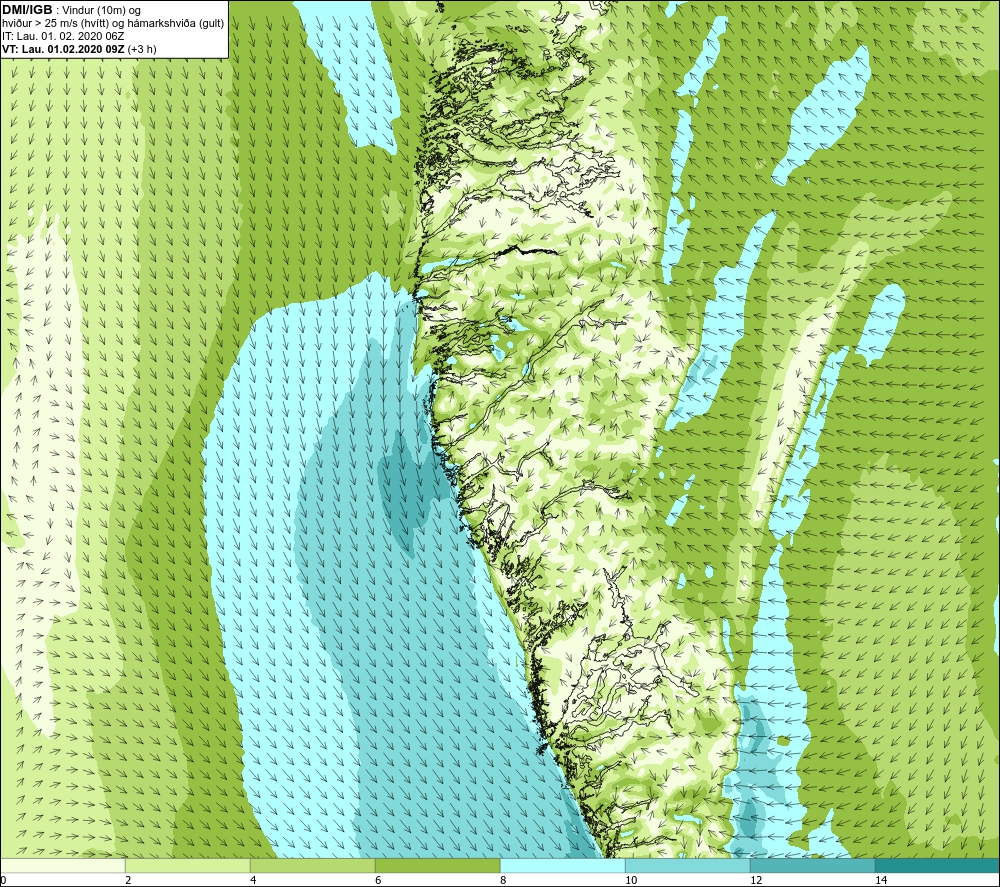Click the 4–6 m/s green legend swatch

312,865
